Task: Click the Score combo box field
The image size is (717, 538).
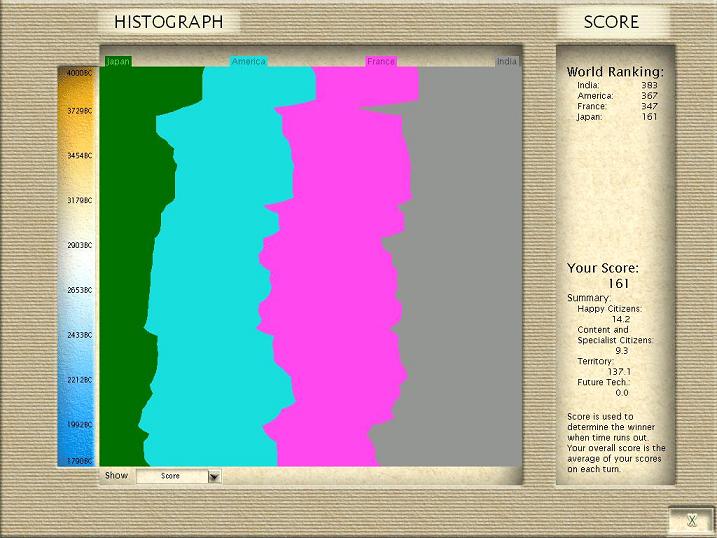Action: pyautogui.click(x=173, y=476)
